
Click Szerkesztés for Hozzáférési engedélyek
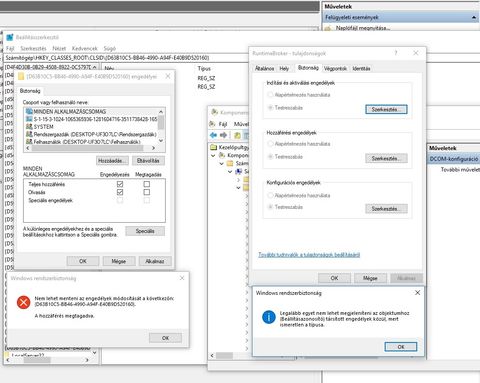(x=386, y=158)
